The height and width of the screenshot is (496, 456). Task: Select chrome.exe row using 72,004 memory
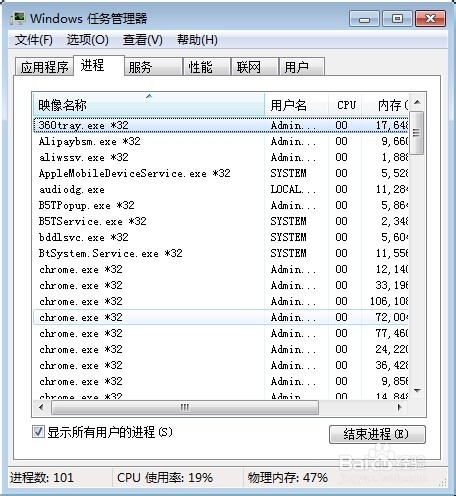pos(221,317)
